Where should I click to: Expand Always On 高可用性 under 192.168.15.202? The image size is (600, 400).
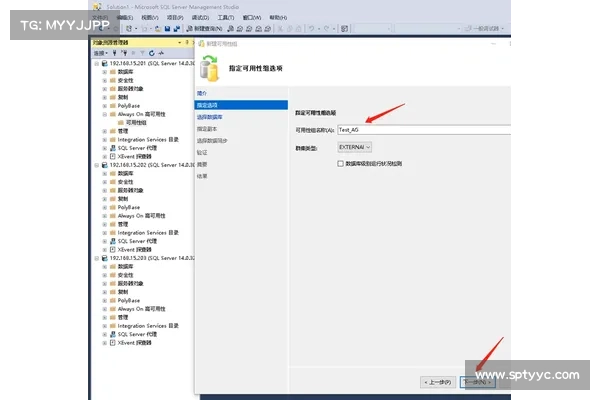[104, 216]
